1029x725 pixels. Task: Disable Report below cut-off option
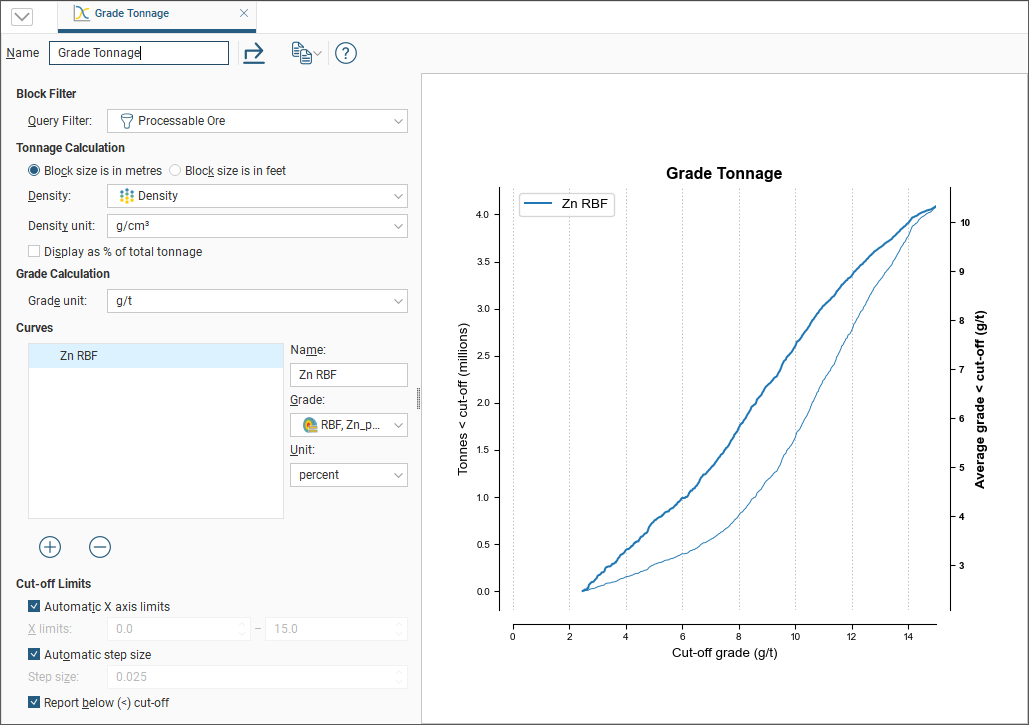(35, 703)
